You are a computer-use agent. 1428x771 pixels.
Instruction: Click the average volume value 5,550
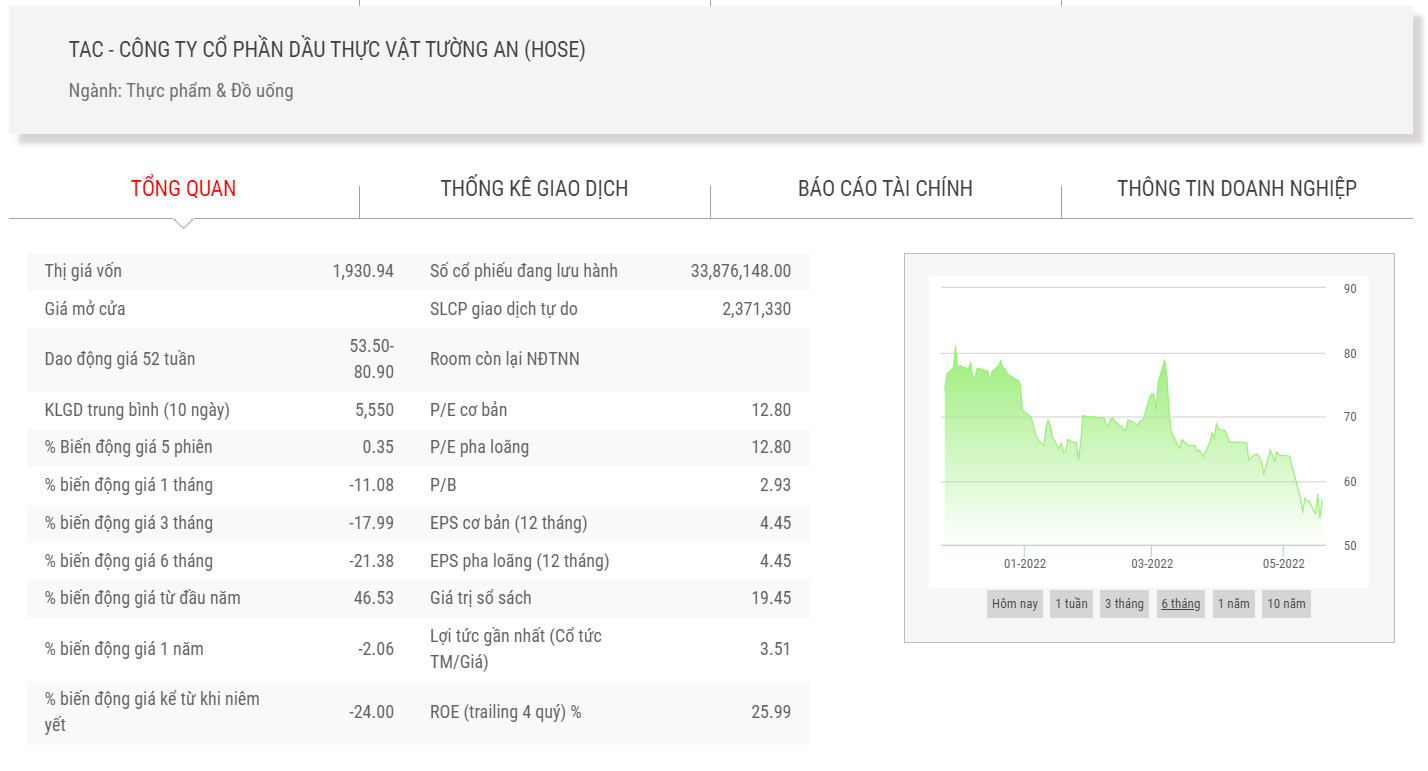(375, 410)
